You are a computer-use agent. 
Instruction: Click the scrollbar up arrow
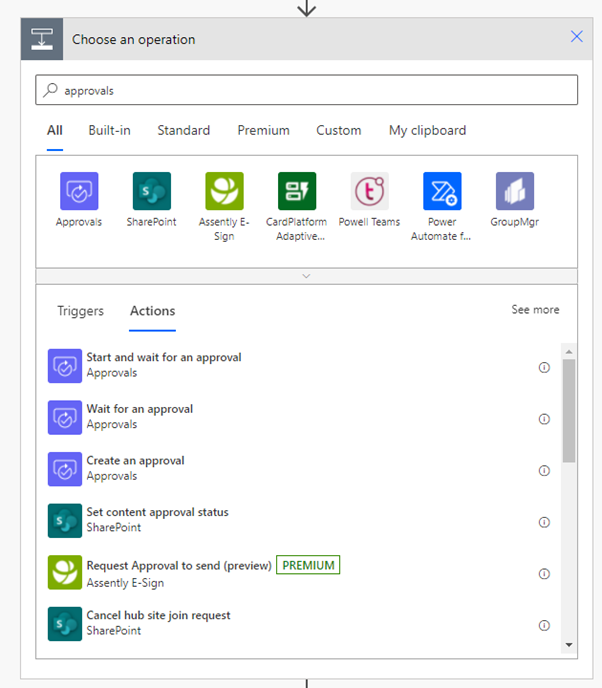click(x=569, y=352)
